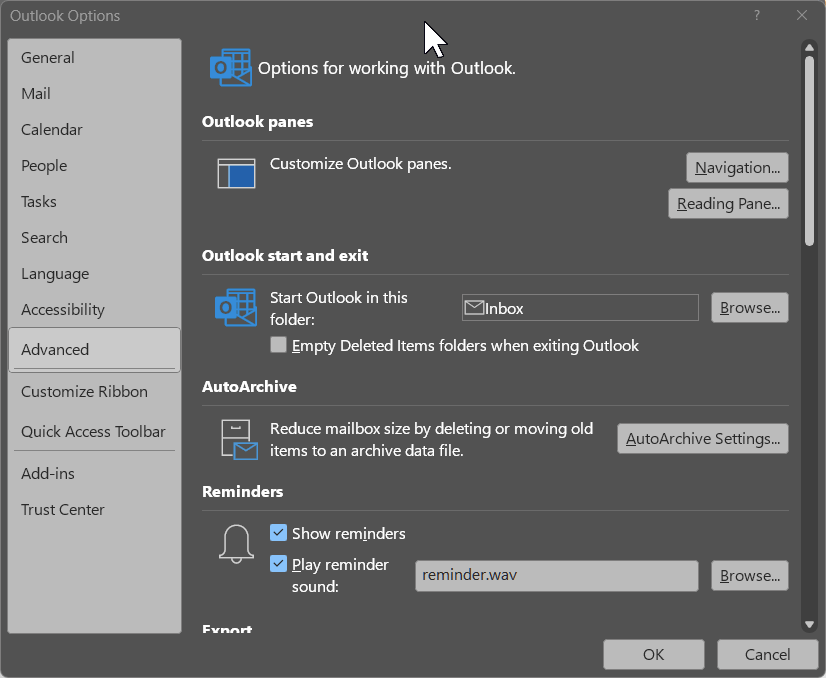826x678 pixels.
Task: Confirm changes with the OK button
Action: click(x=654, y=654)
